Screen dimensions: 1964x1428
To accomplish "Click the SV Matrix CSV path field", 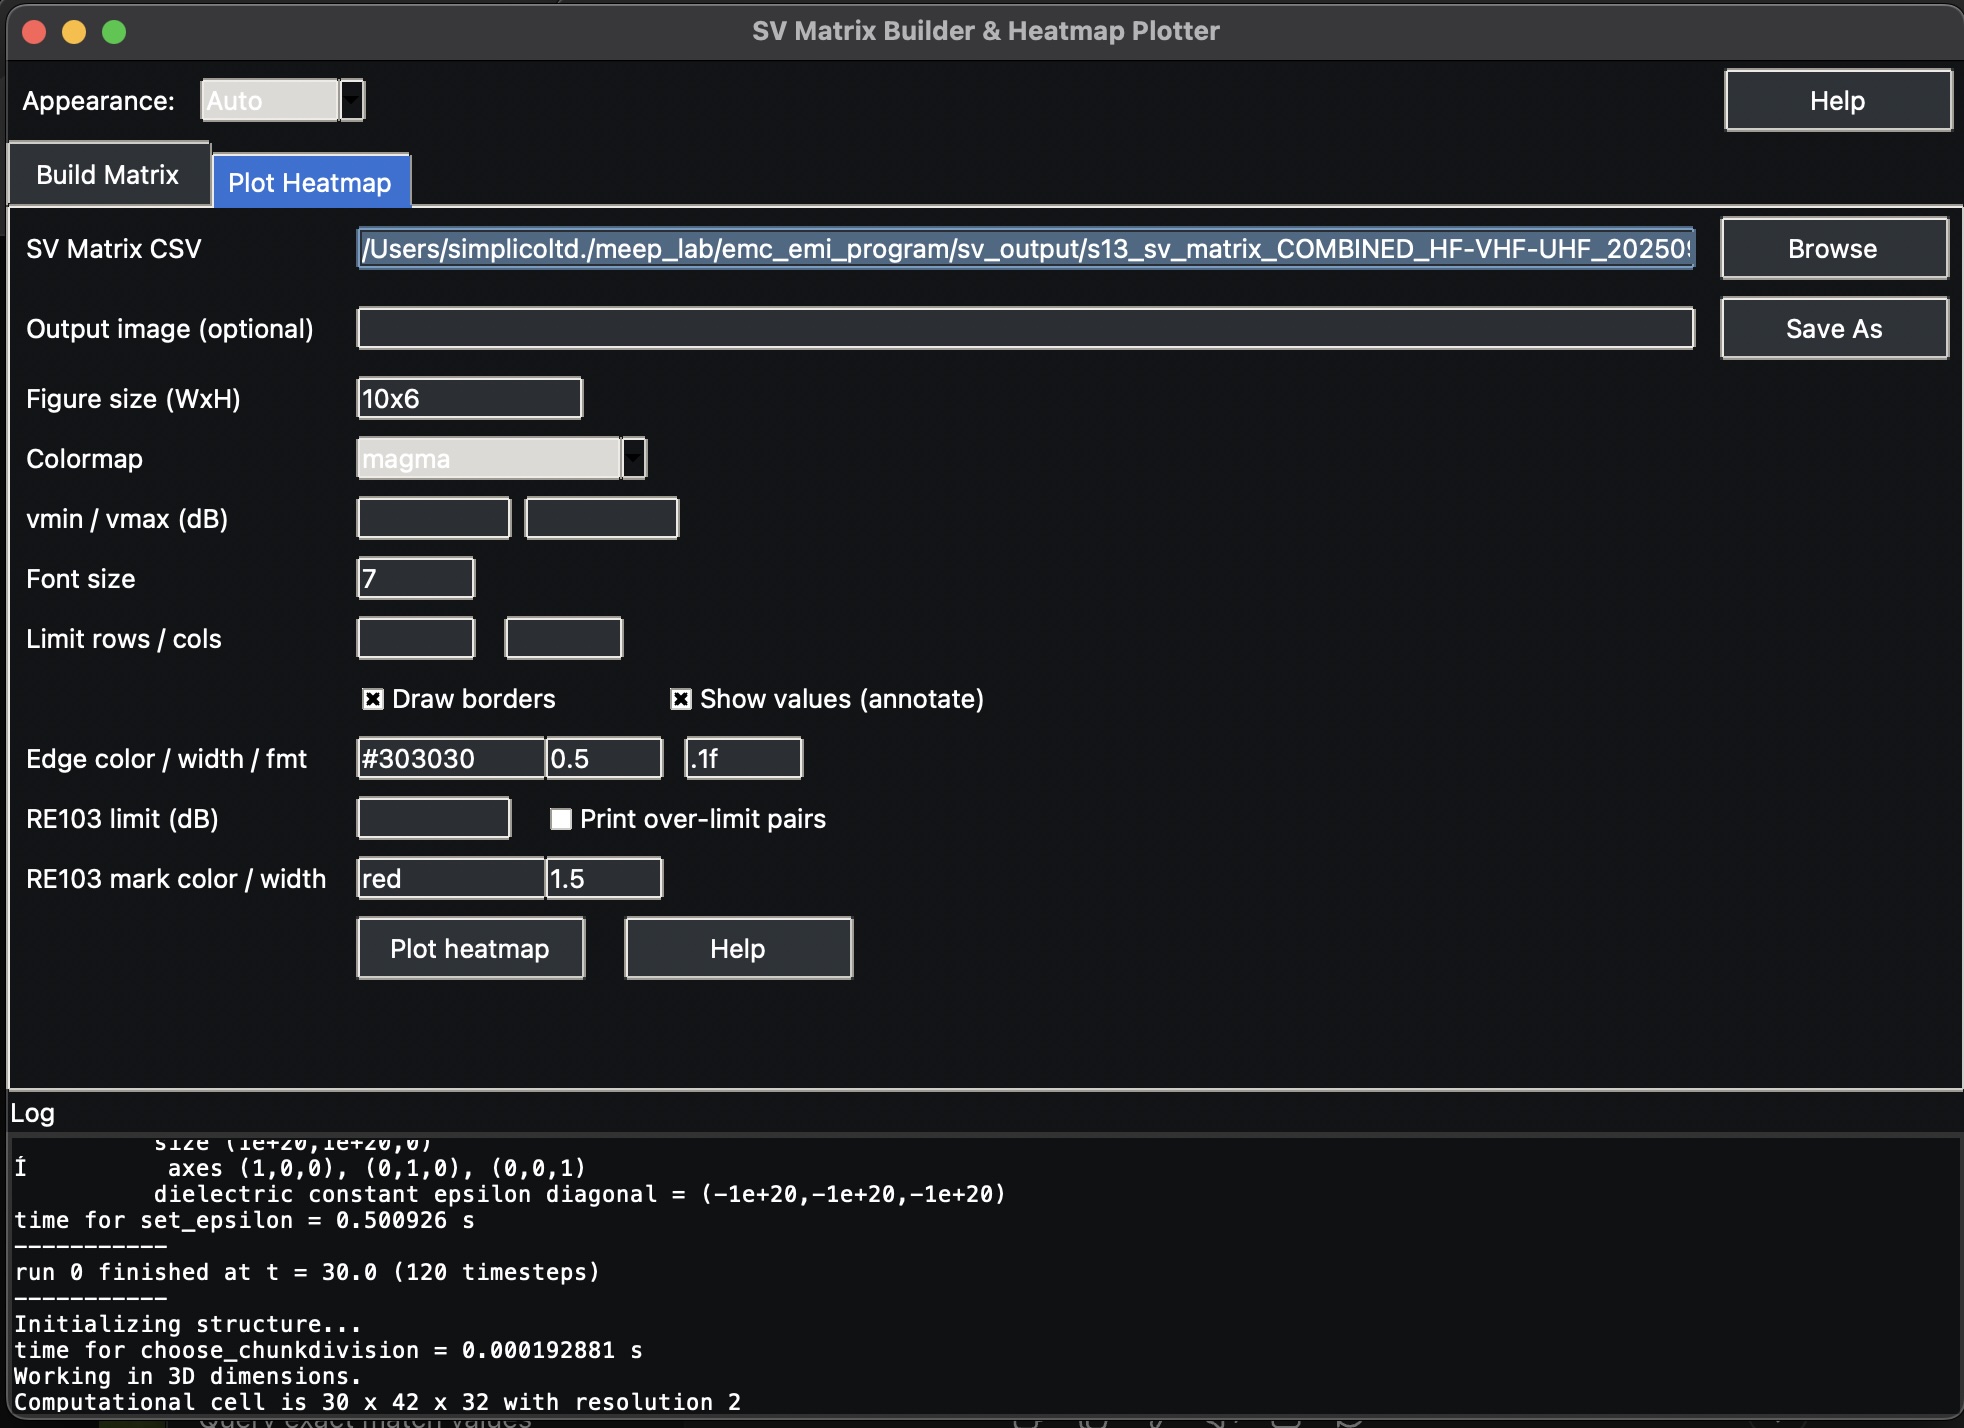I will coord(1025,248).
